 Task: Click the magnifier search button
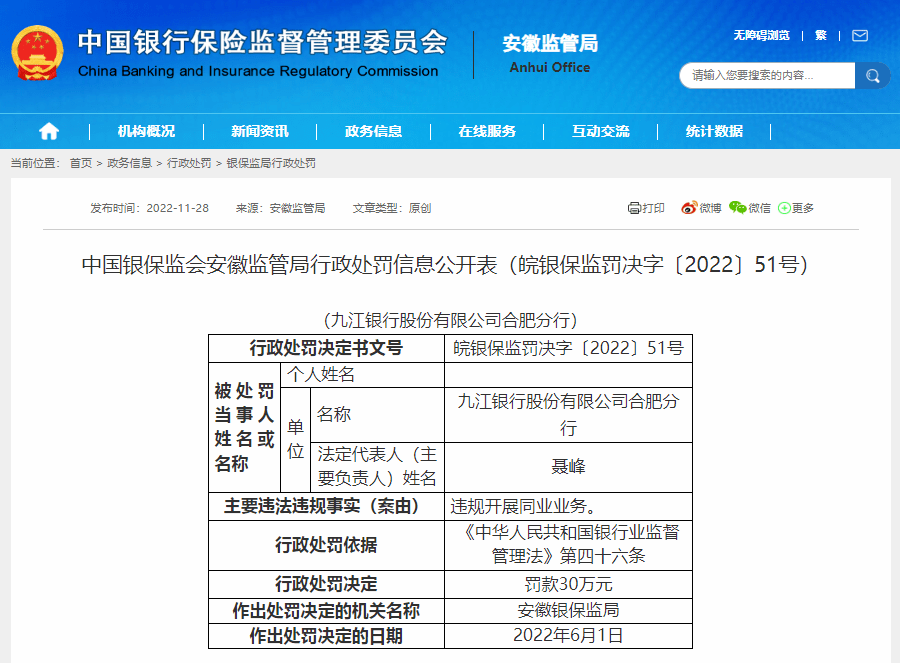[x=872, y=75]
